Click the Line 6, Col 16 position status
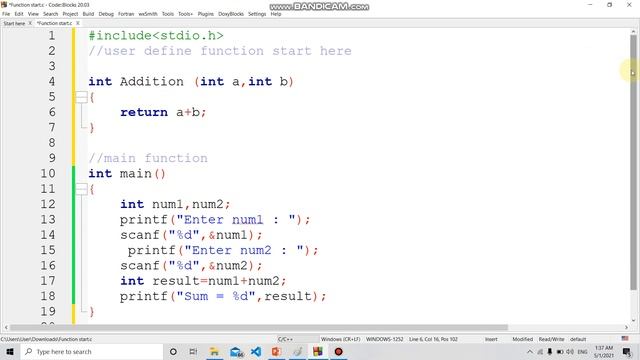This screenshot has width=640, height=360. point(433,339)
